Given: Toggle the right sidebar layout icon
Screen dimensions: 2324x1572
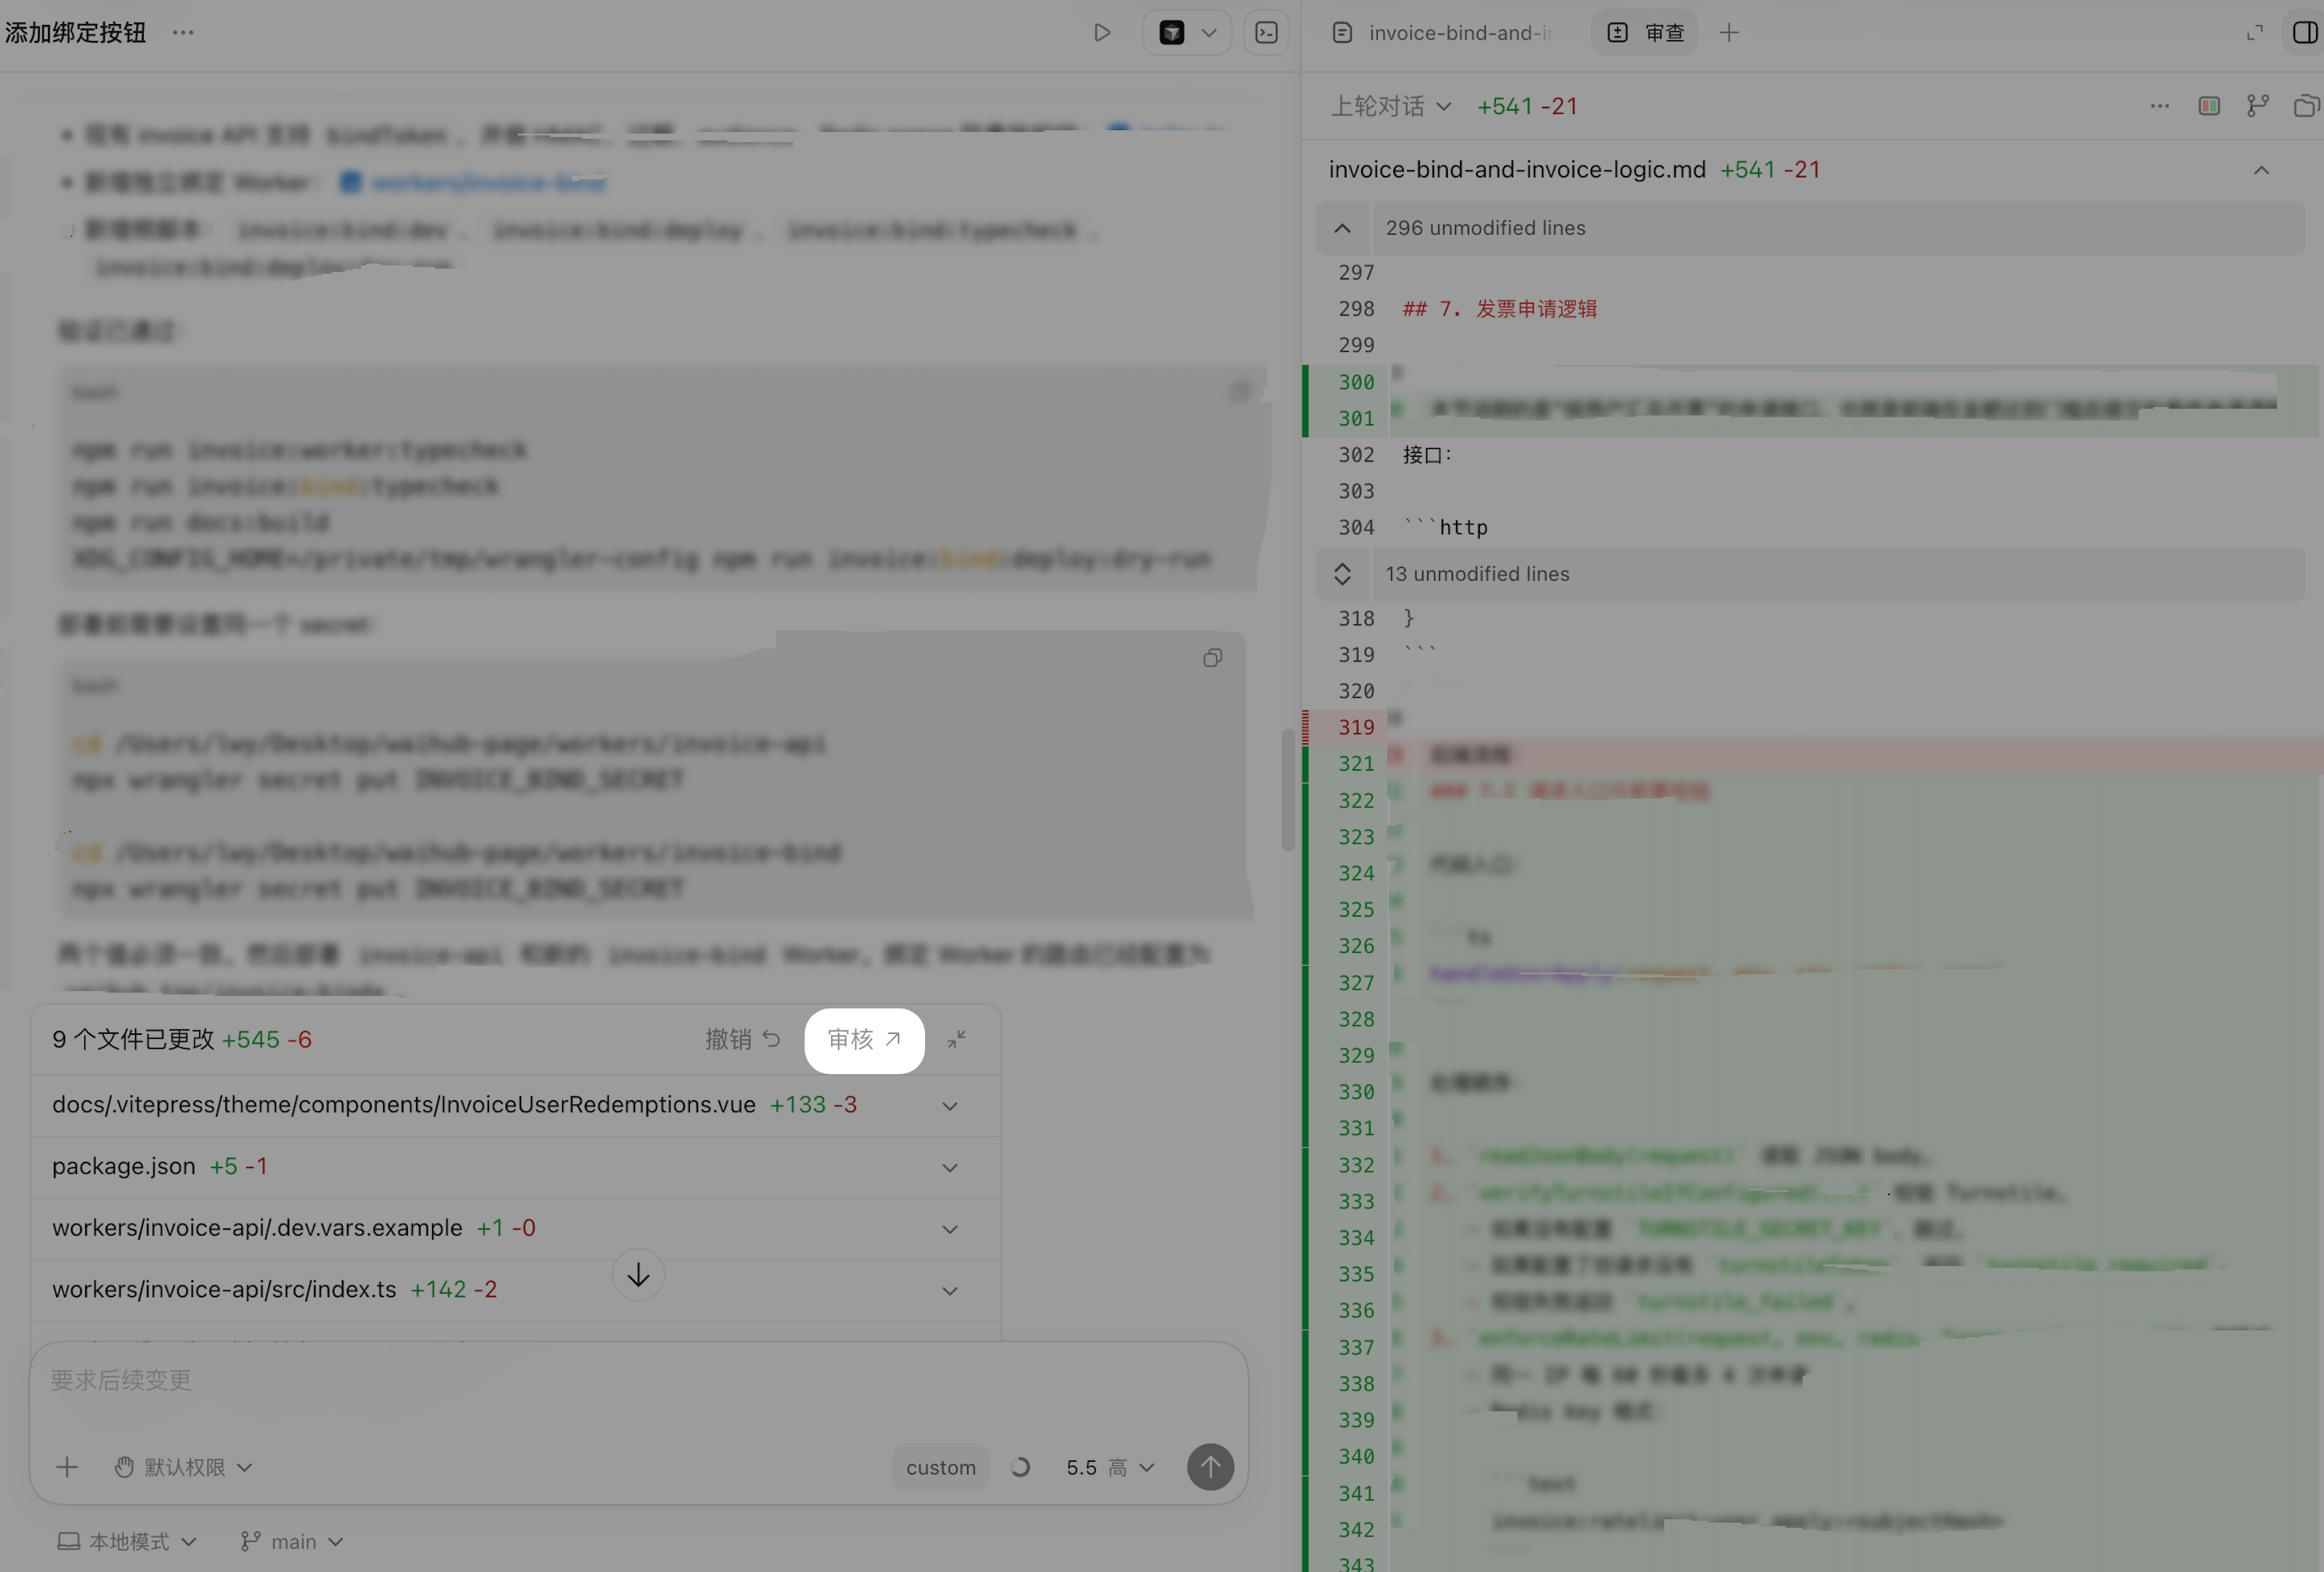Looking at the screenshot, I should point(2305,33).
